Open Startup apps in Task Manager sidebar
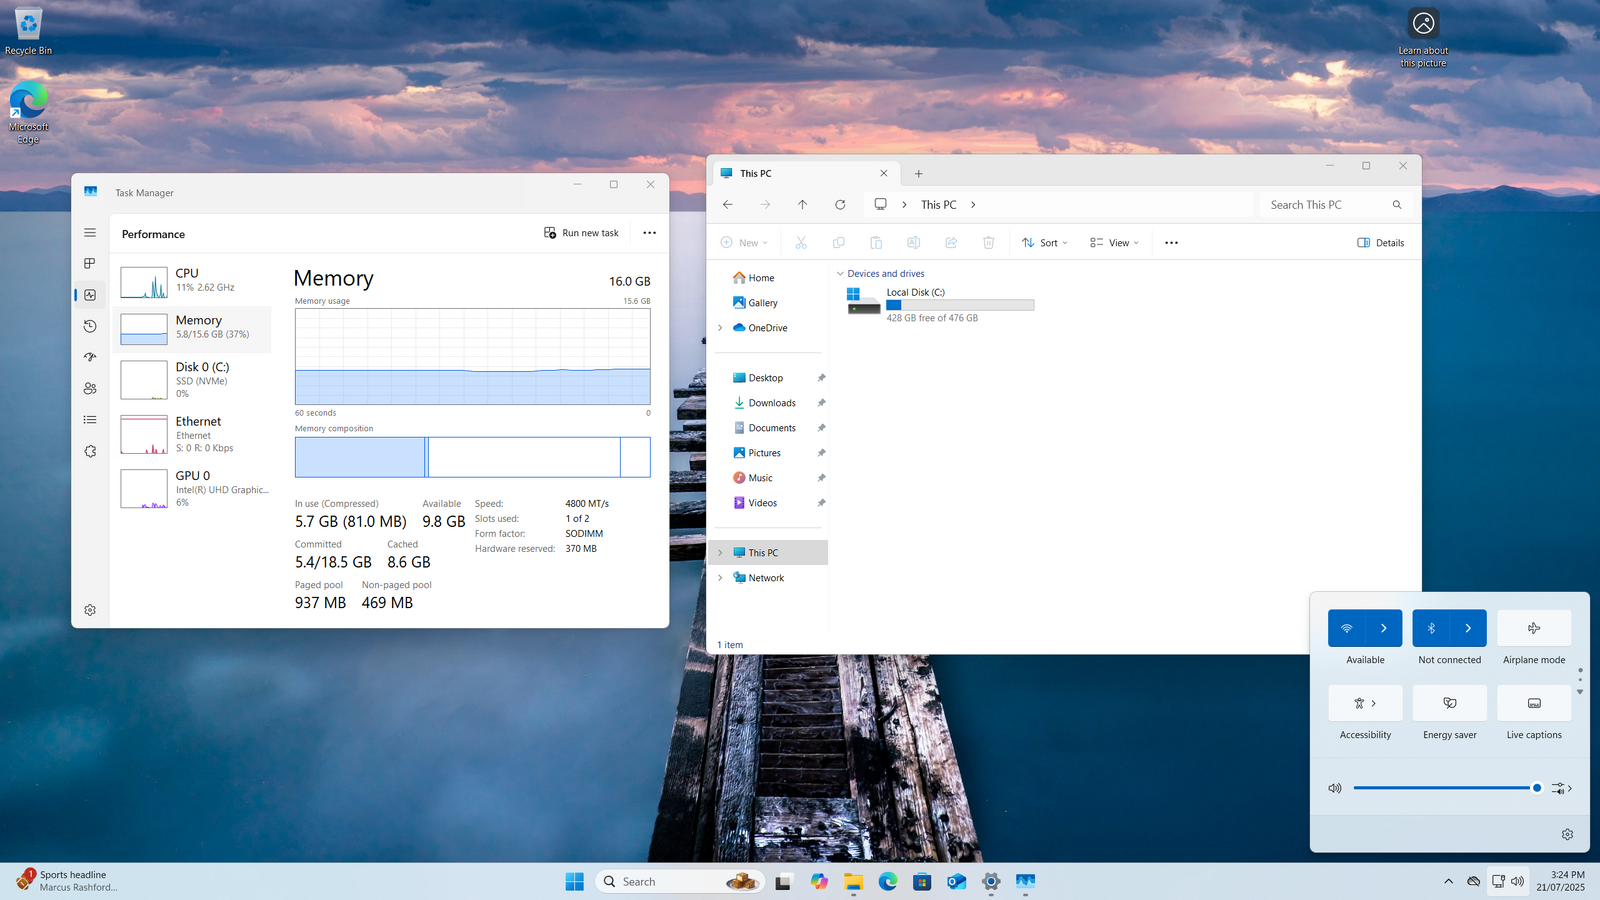The width and height of the screenshot is (1600, 900). tap(90, 357)
